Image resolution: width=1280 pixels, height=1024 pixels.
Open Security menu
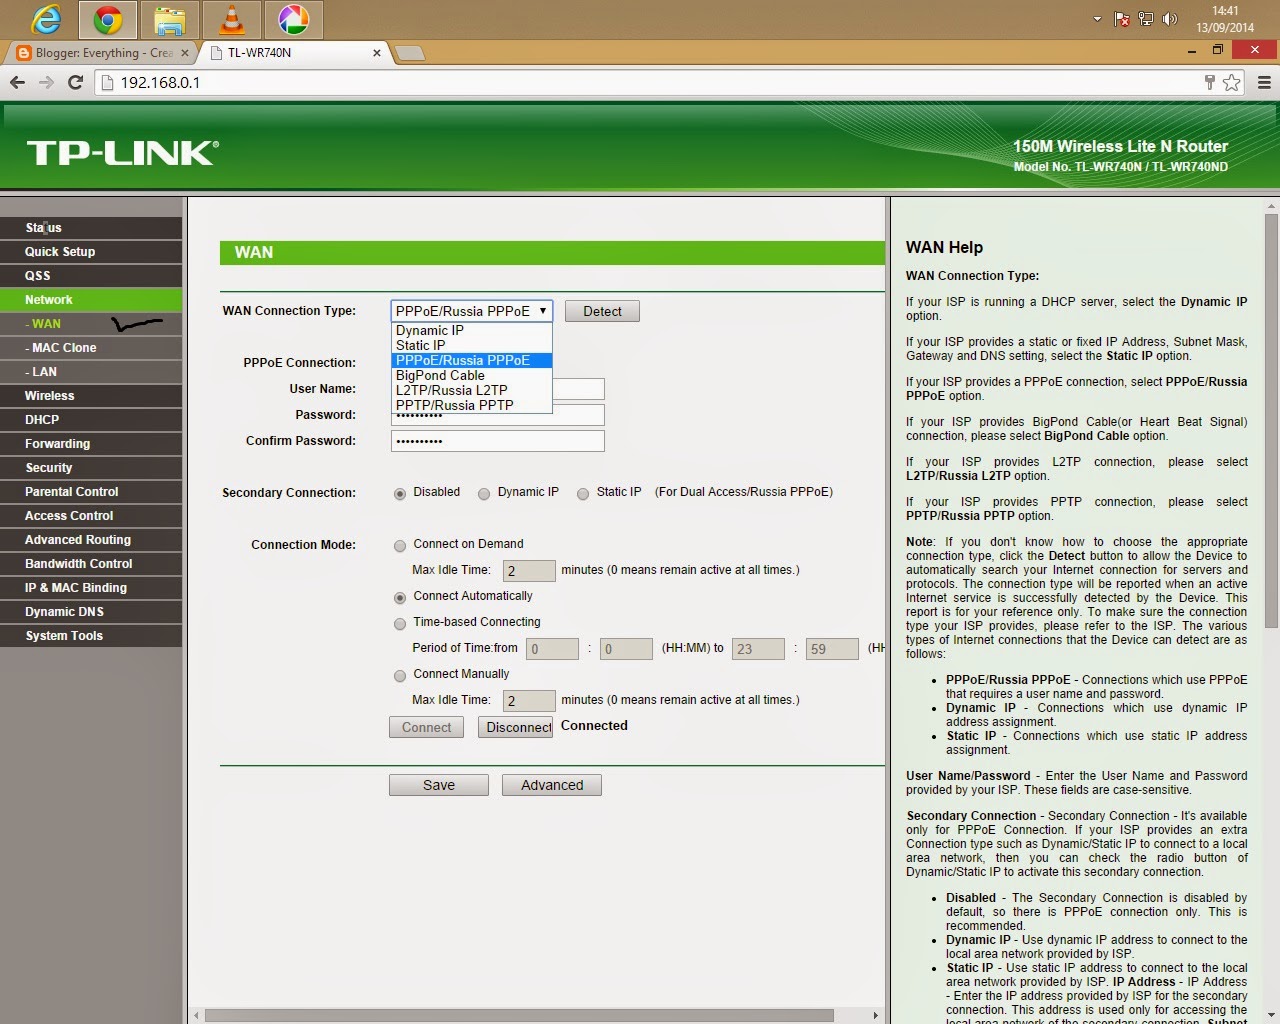pos(91,468)
